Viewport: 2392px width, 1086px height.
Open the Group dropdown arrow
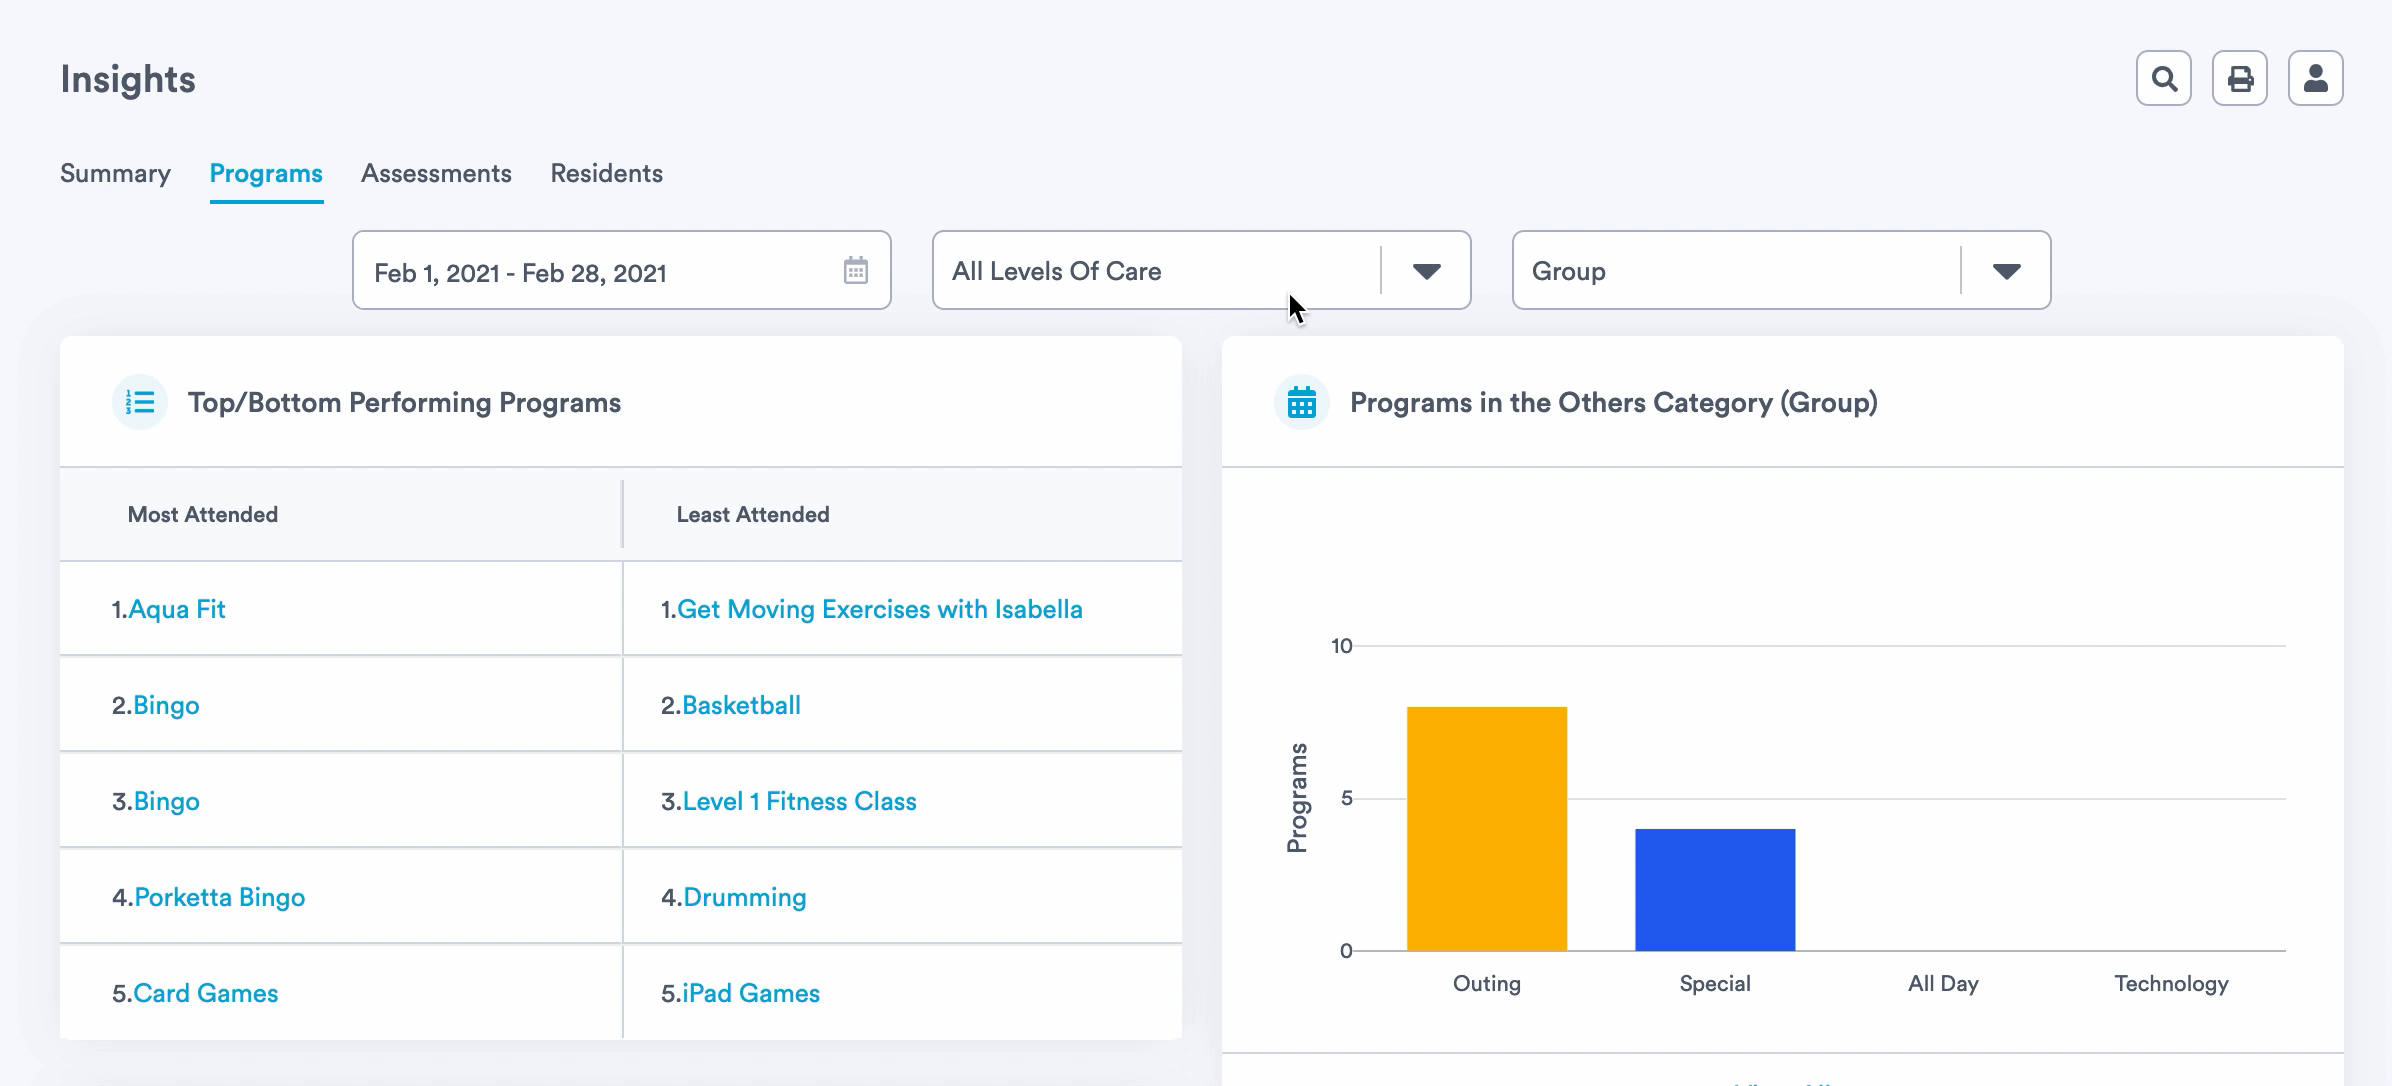tap(2006, 271)
